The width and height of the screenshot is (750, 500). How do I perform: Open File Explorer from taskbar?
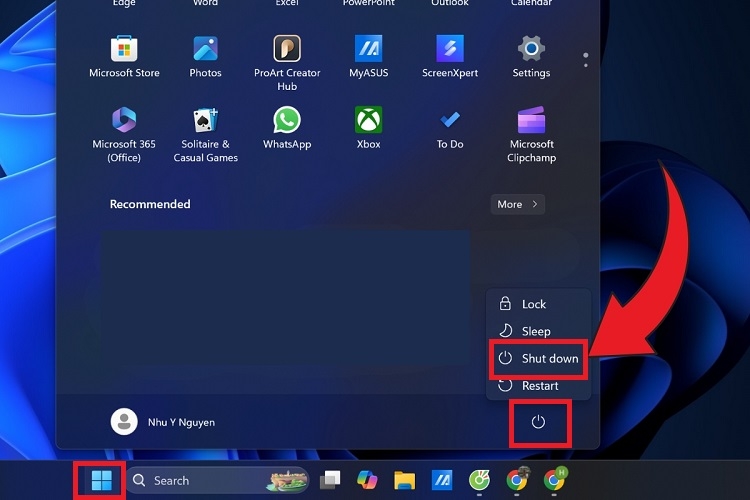pyautogui.click(x=404, y=480)
